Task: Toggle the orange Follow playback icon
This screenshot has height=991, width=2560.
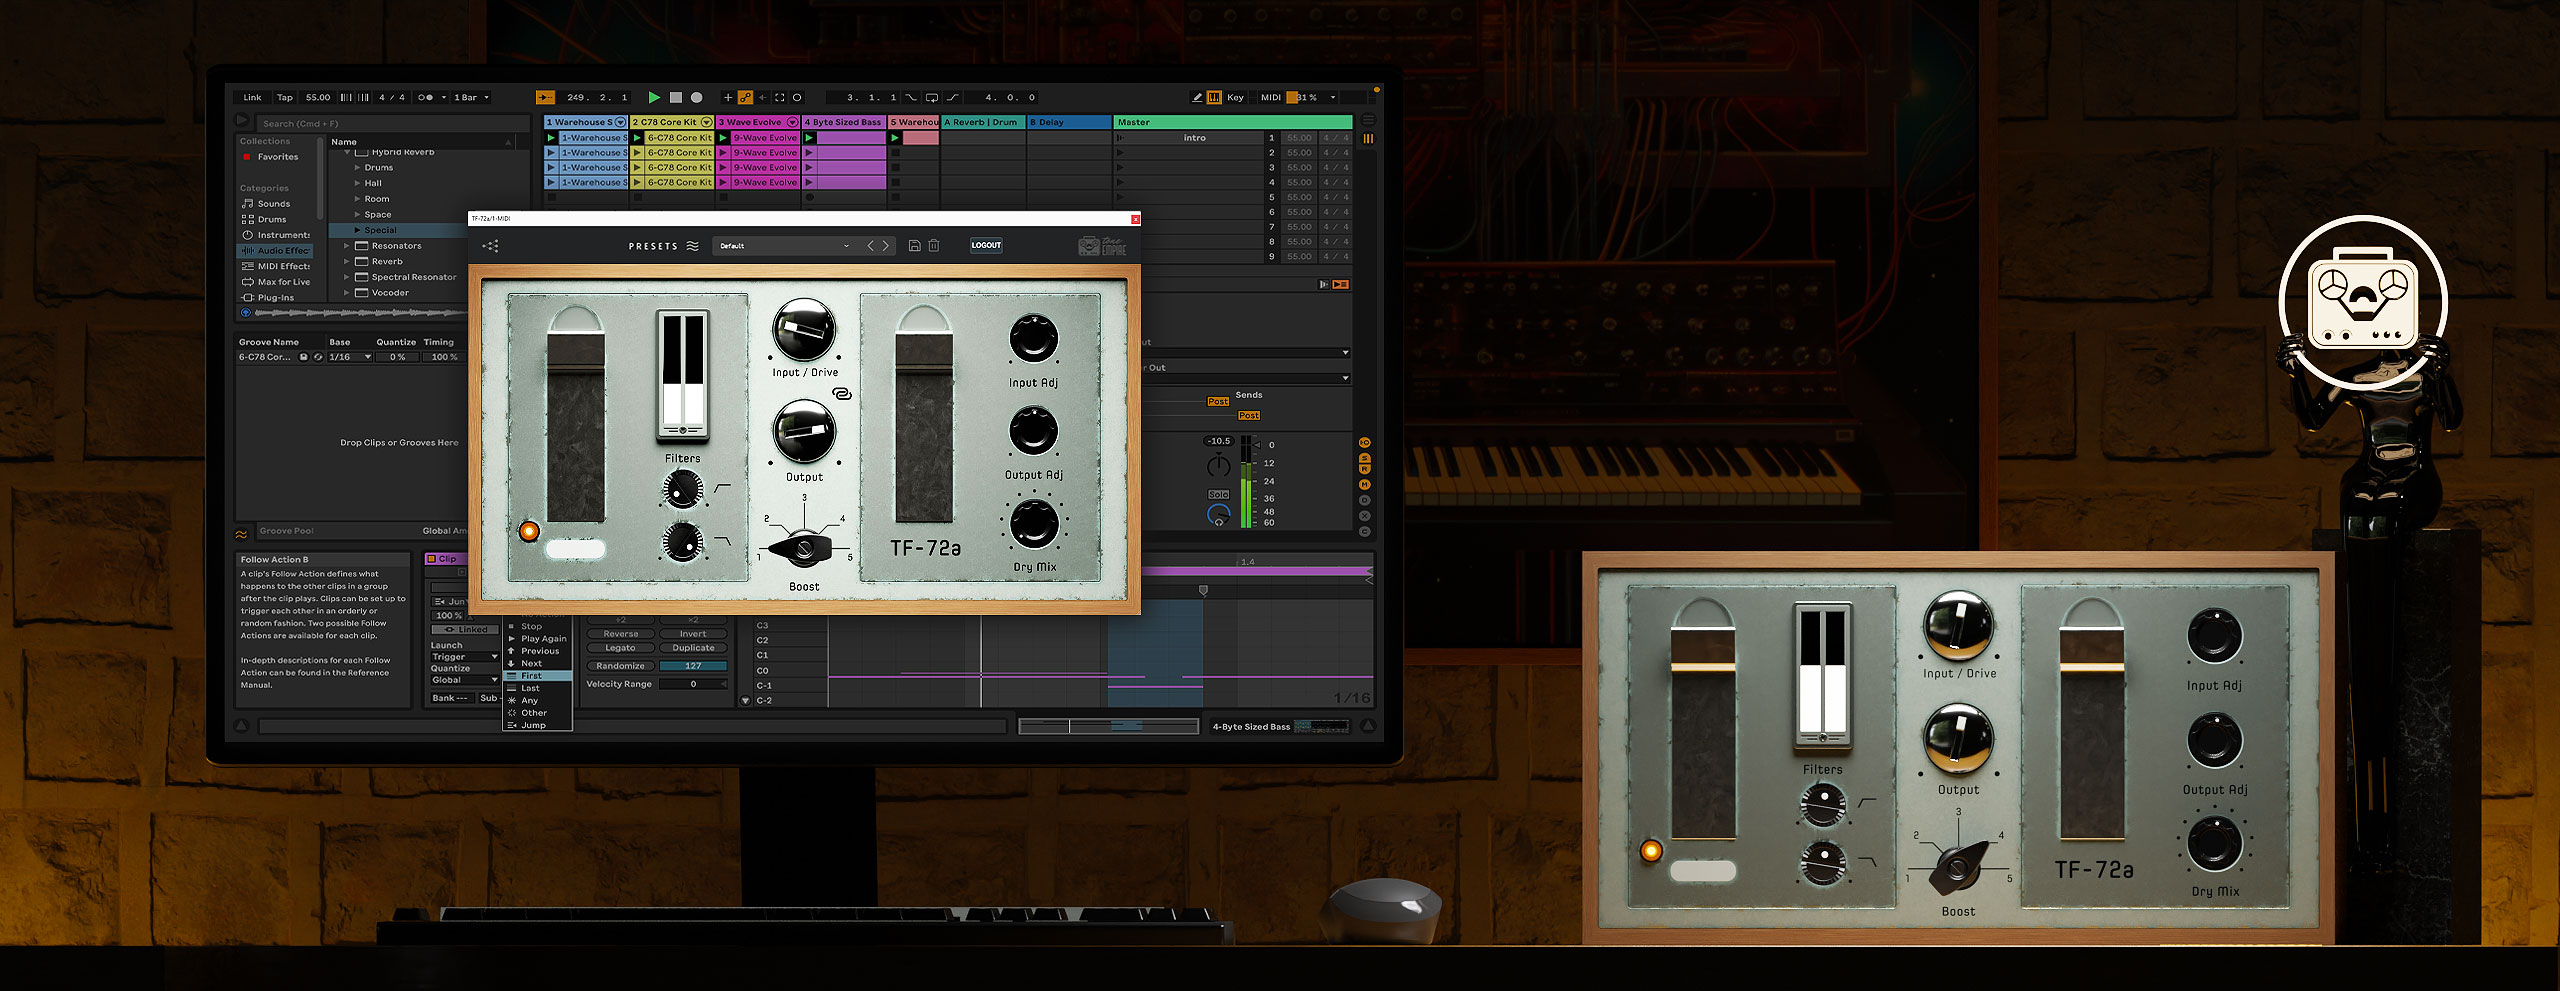Action: point(545,97)
